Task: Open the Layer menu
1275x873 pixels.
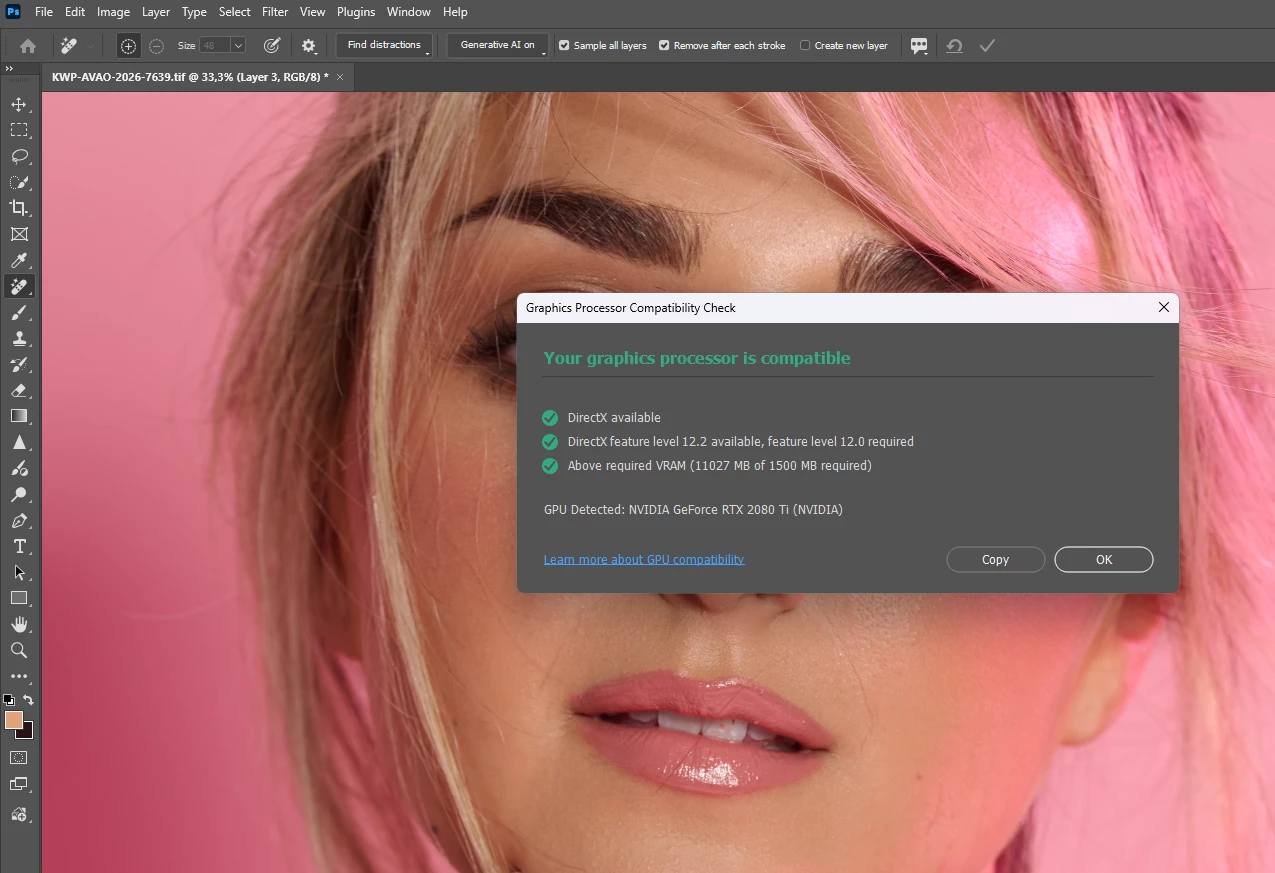Action: (x=156, y=12)
